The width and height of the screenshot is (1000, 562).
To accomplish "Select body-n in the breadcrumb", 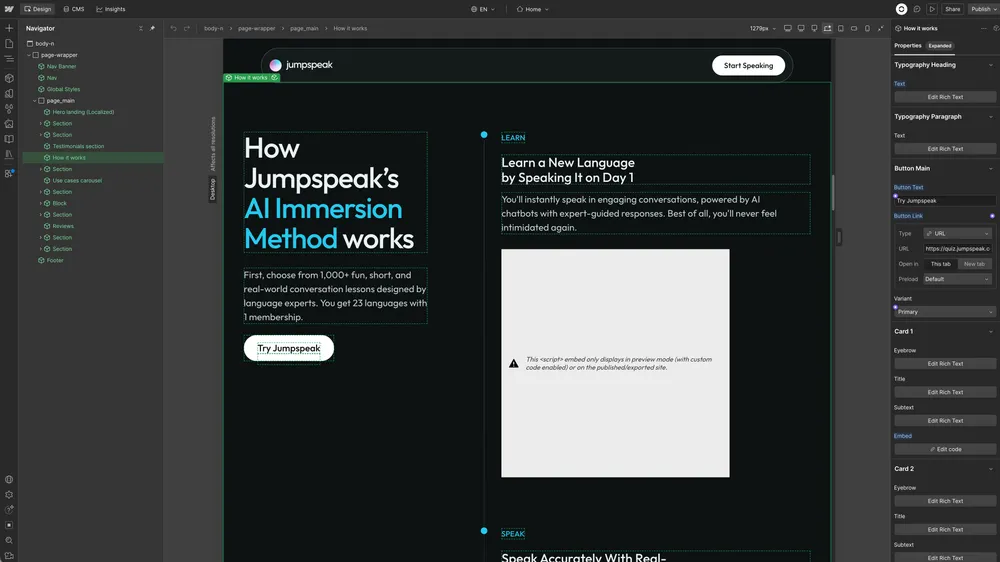I will click(214, 28).
